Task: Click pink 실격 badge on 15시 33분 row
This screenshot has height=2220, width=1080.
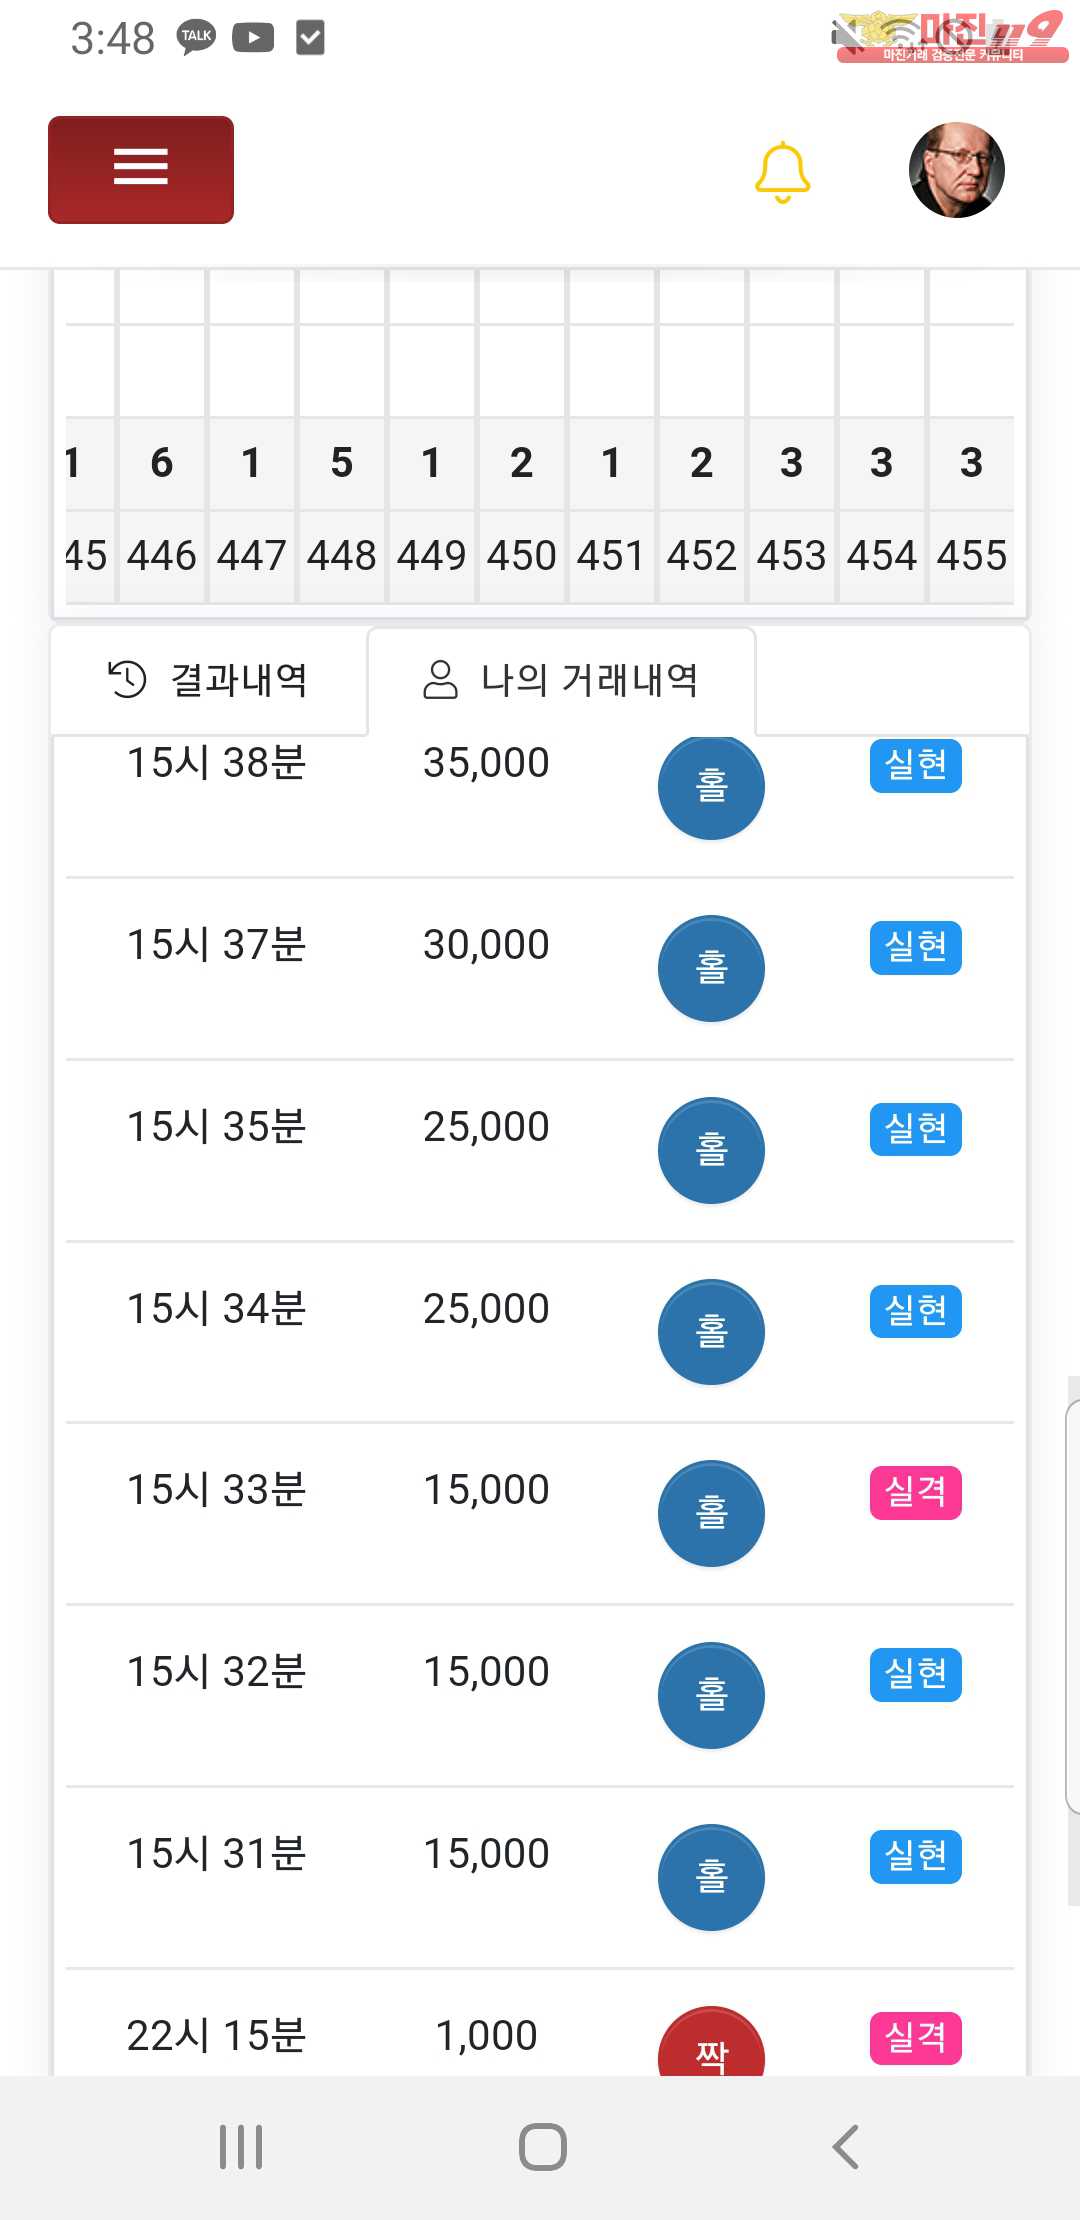Action: 915,1492
